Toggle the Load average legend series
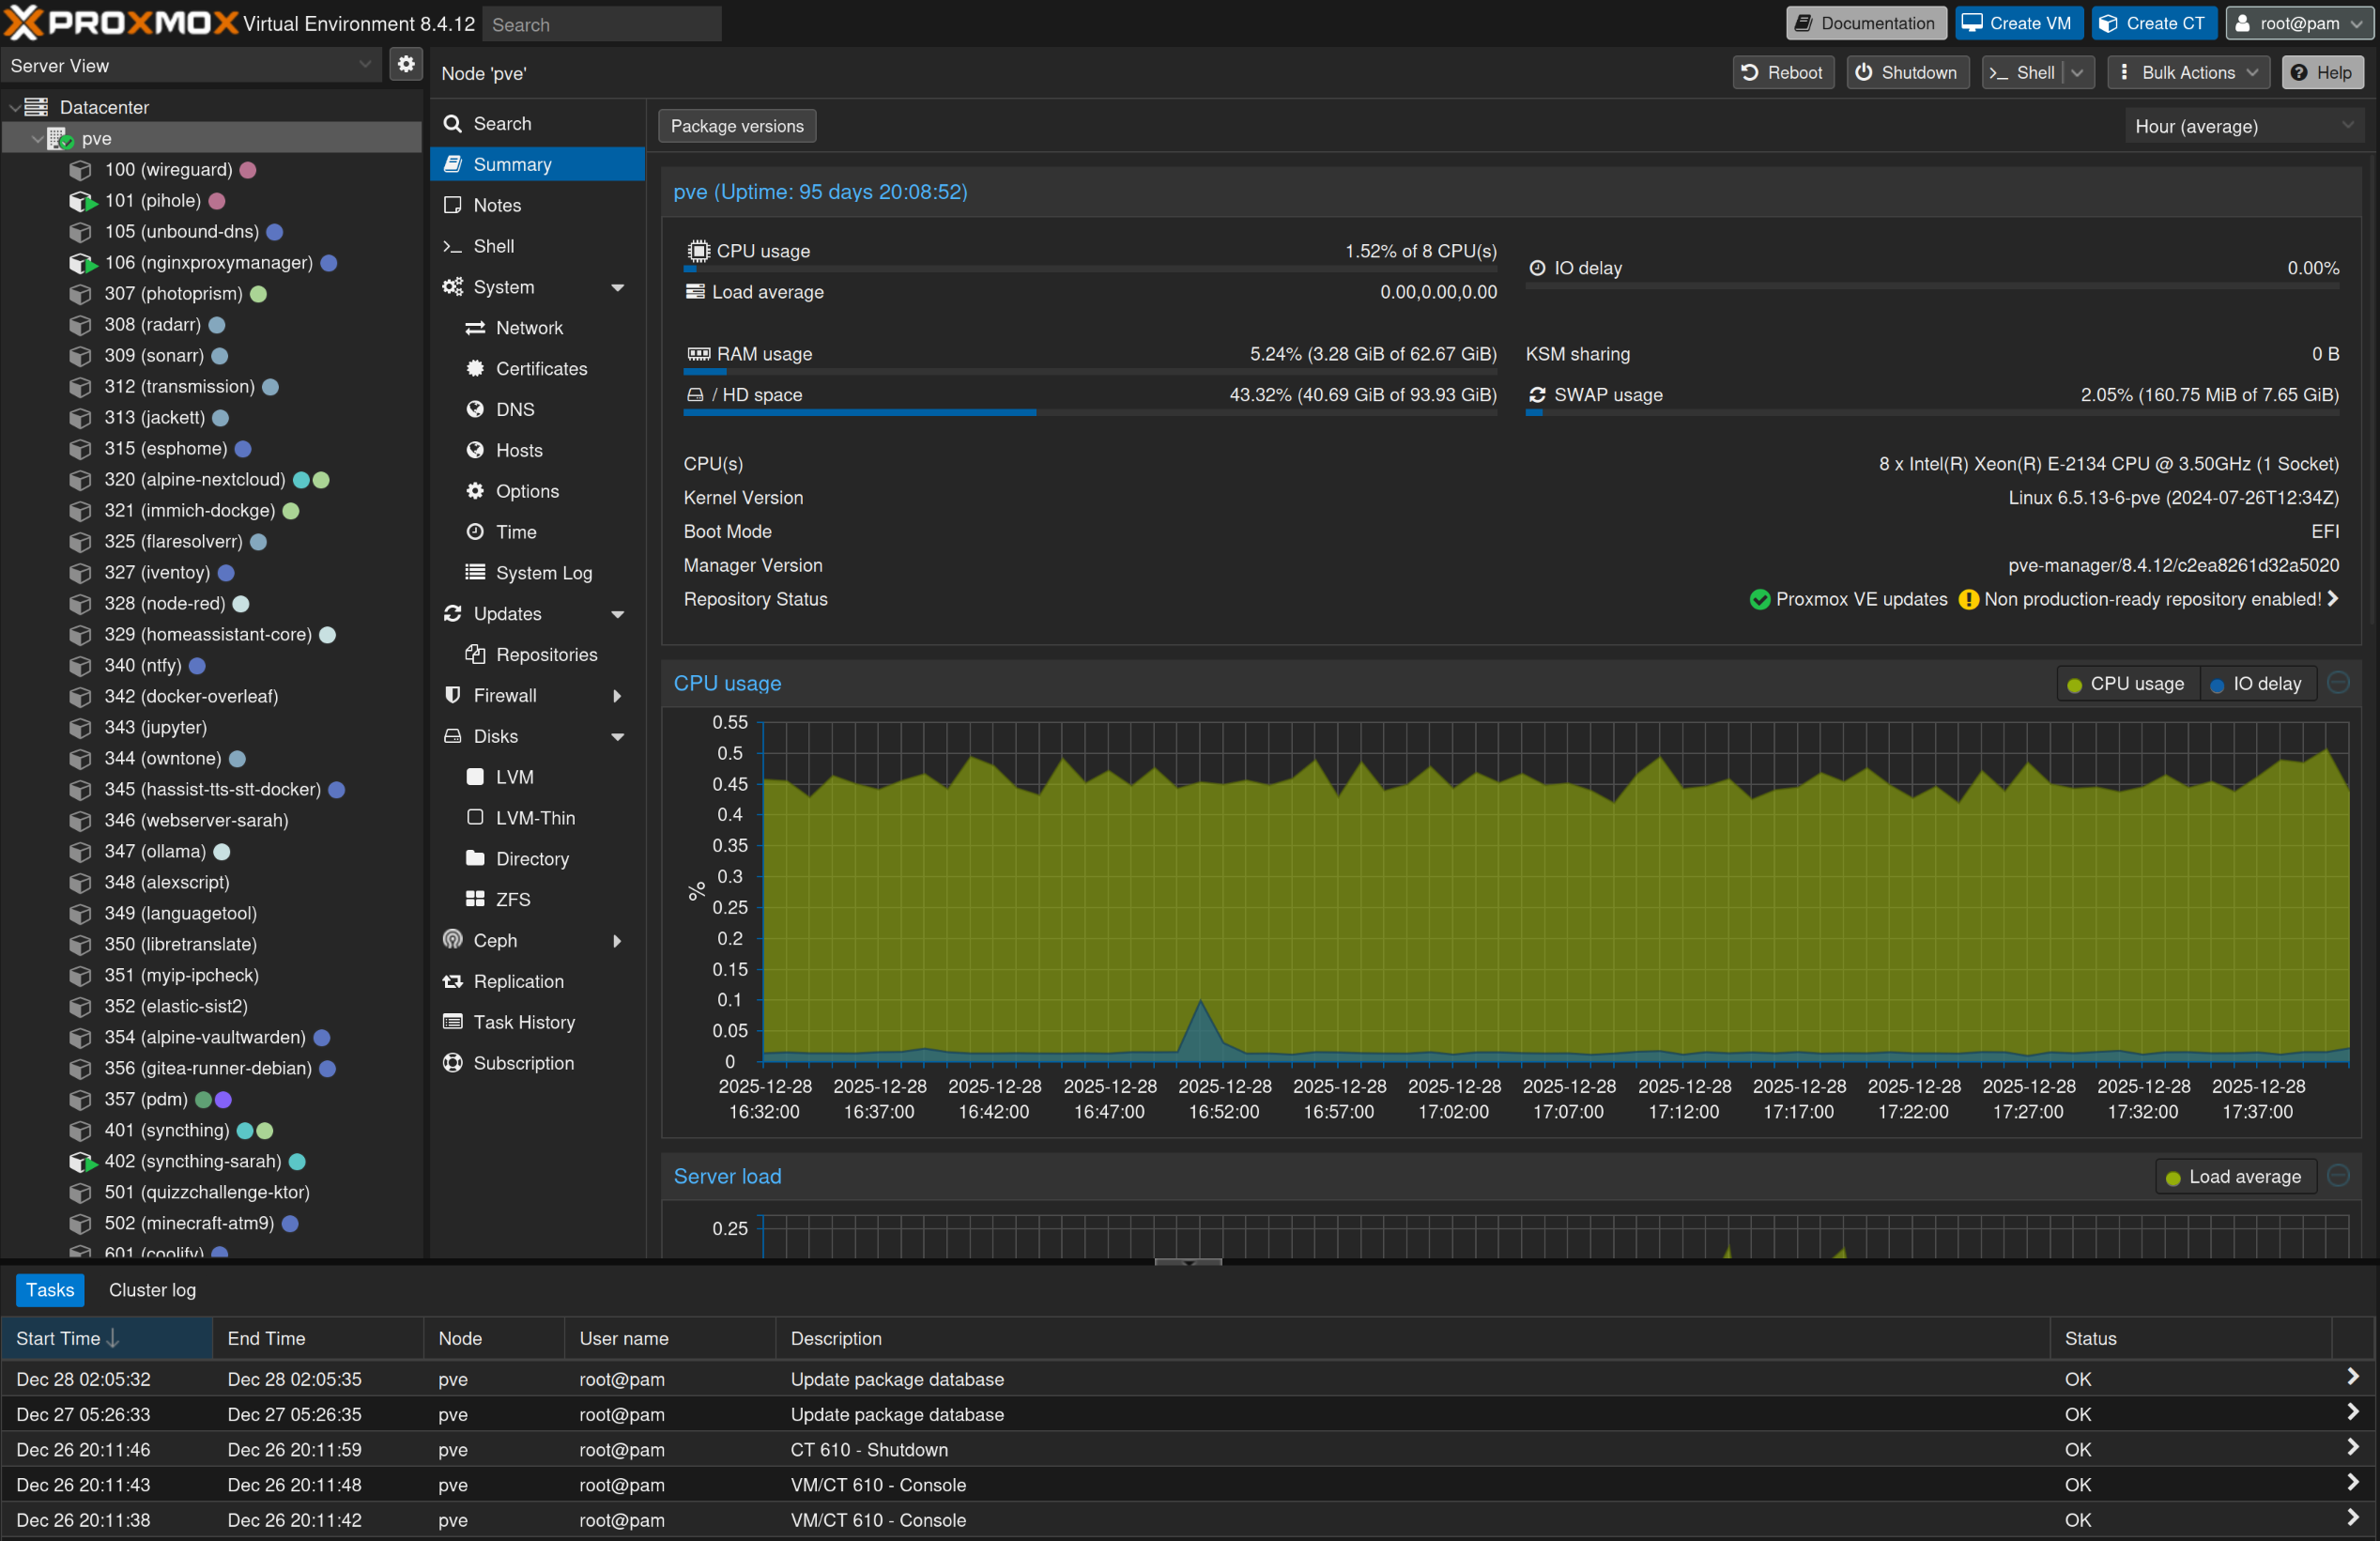The width and height of the screenshot is (2380, 1541). click(2234, 1177)
